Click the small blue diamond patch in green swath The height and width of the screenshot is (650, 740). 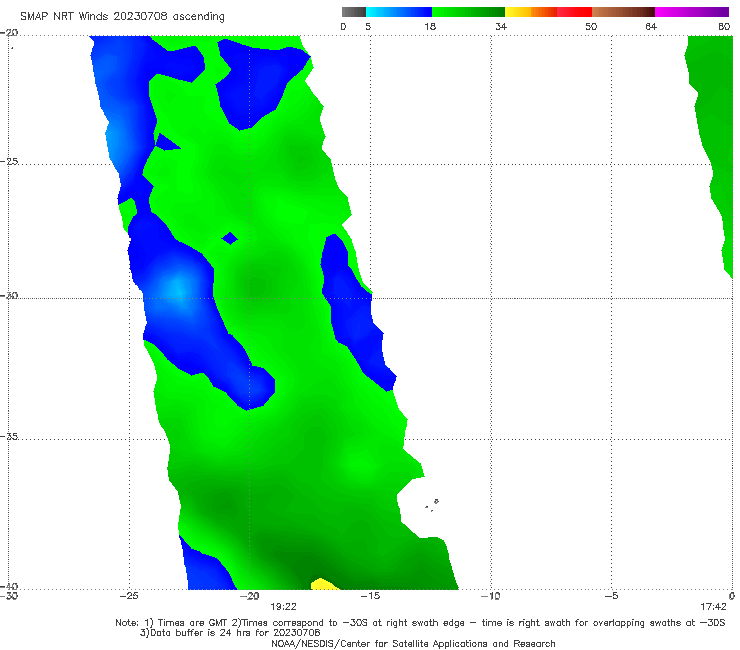point(230,238)
